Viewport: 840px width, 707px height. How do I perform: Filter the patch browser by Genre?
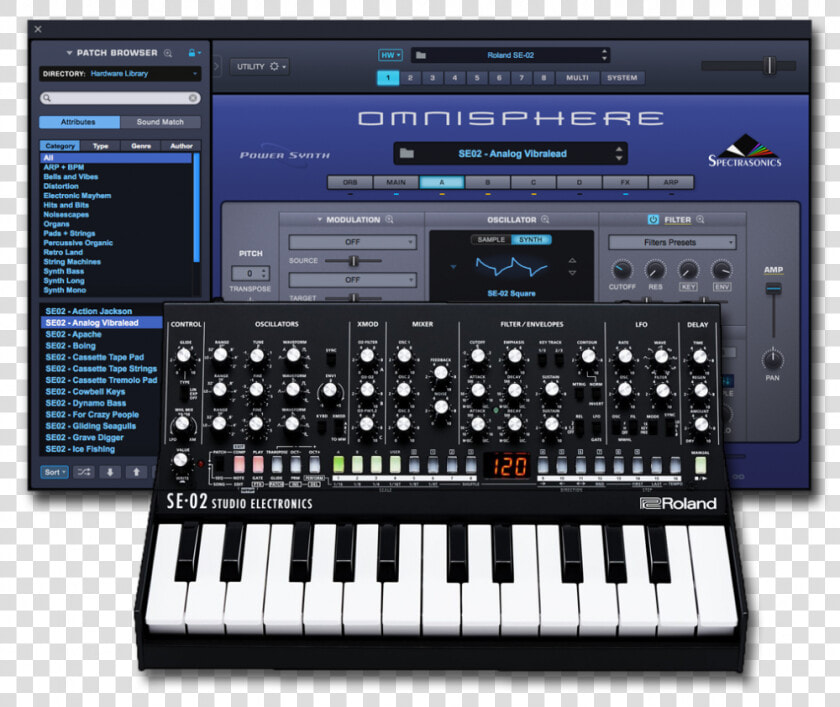pyautogui.click(x=141, y=146)
